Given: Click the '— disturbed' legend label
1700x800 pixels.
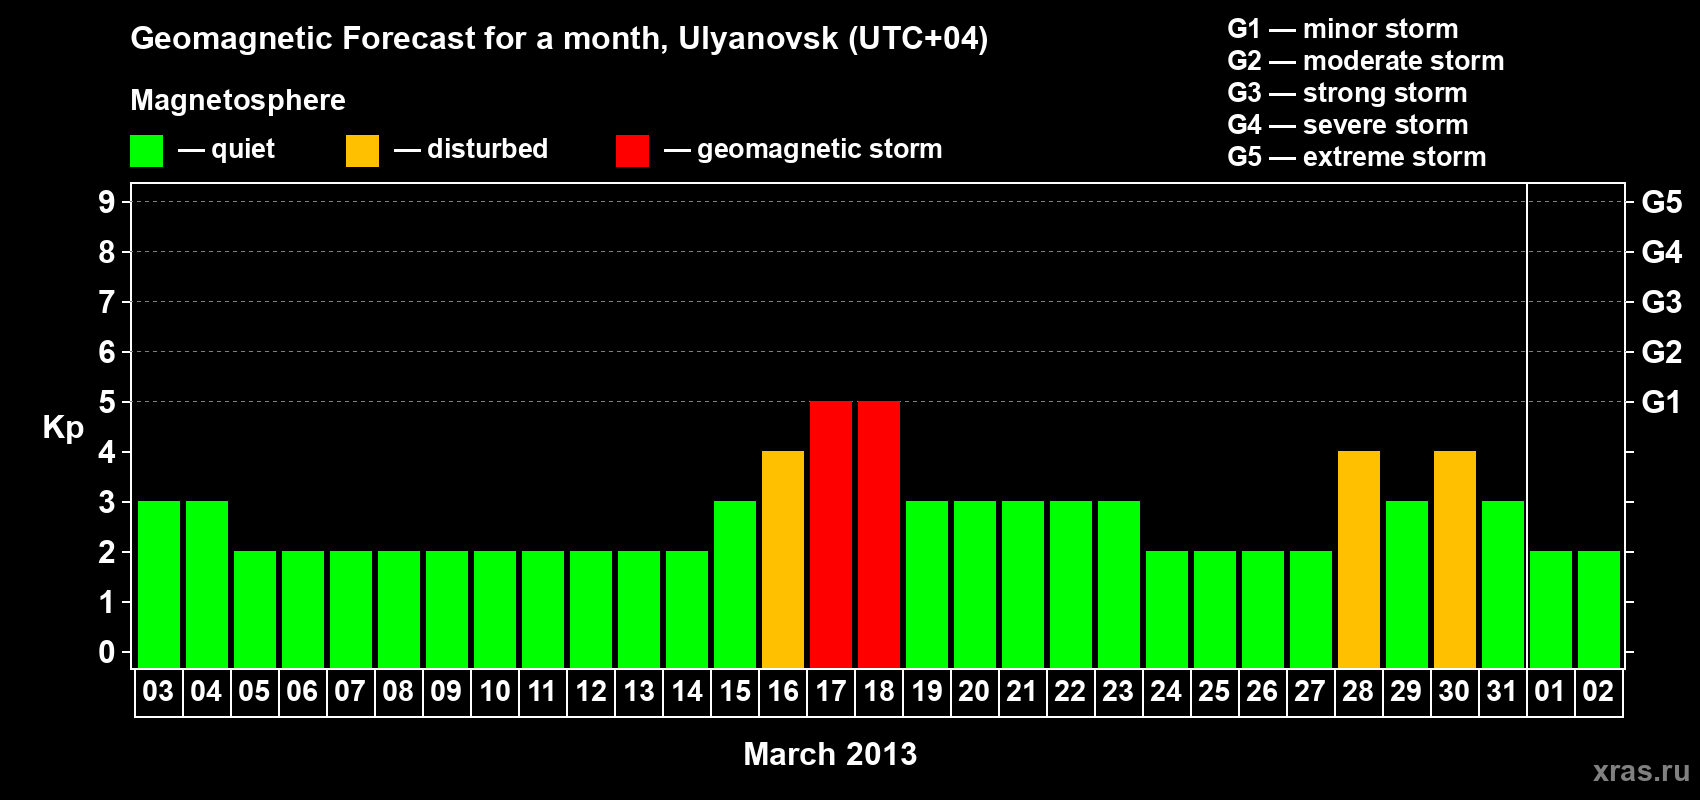Looking at the screenshot, I should [x=471, y=149].
